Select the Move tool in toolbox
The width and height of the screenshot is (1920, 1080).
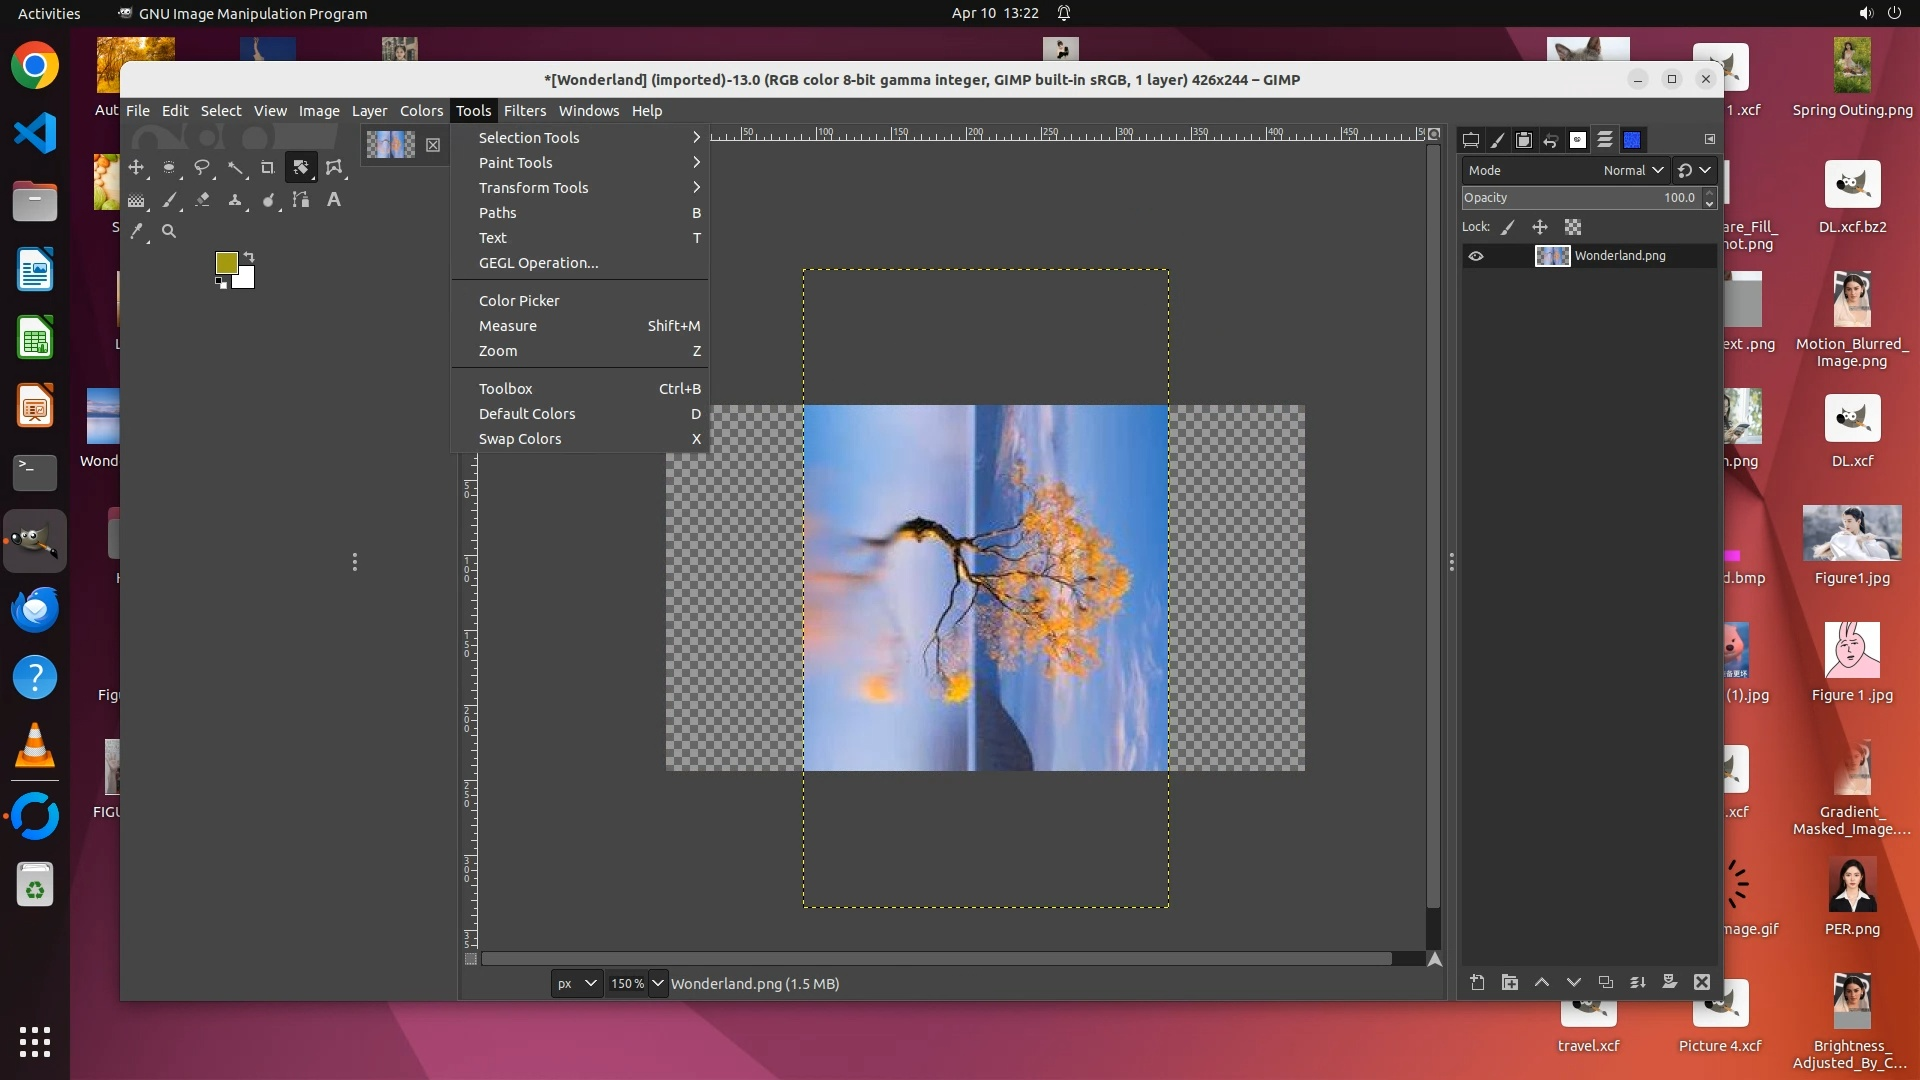[x=136, y=168]
